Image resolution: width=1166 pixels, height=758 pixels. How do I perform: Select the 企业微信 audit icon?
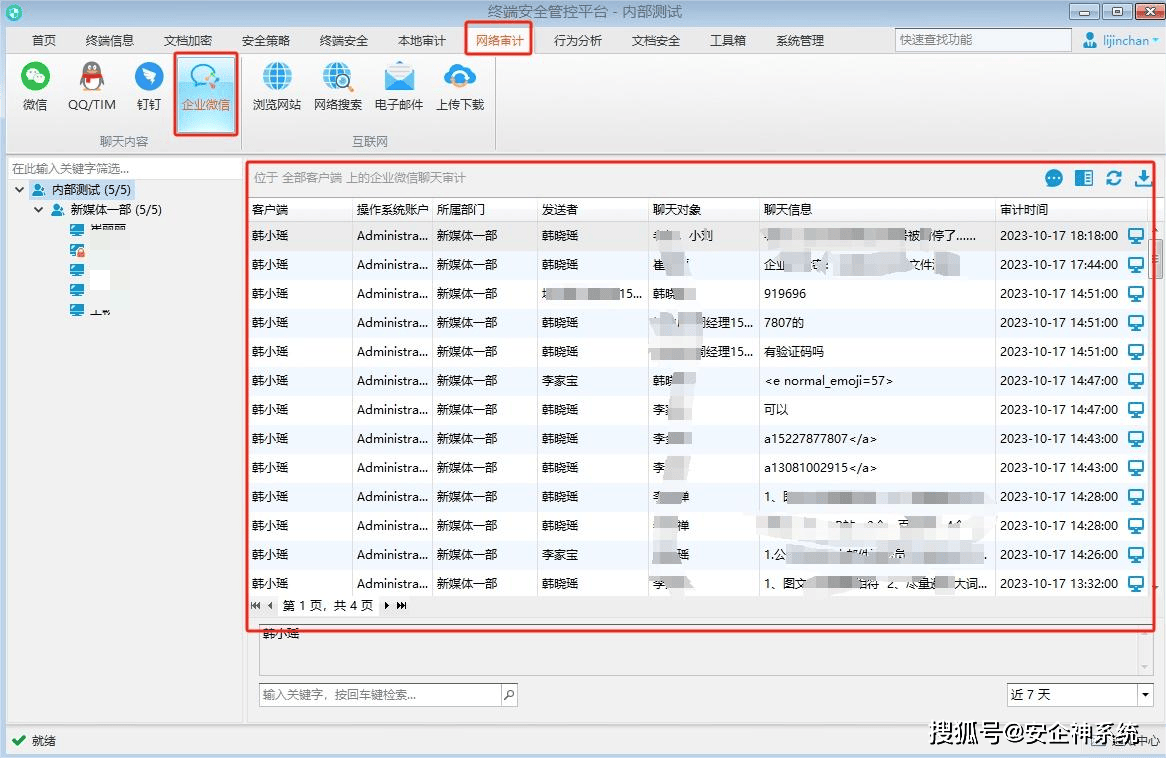click(x=206, y=93)
